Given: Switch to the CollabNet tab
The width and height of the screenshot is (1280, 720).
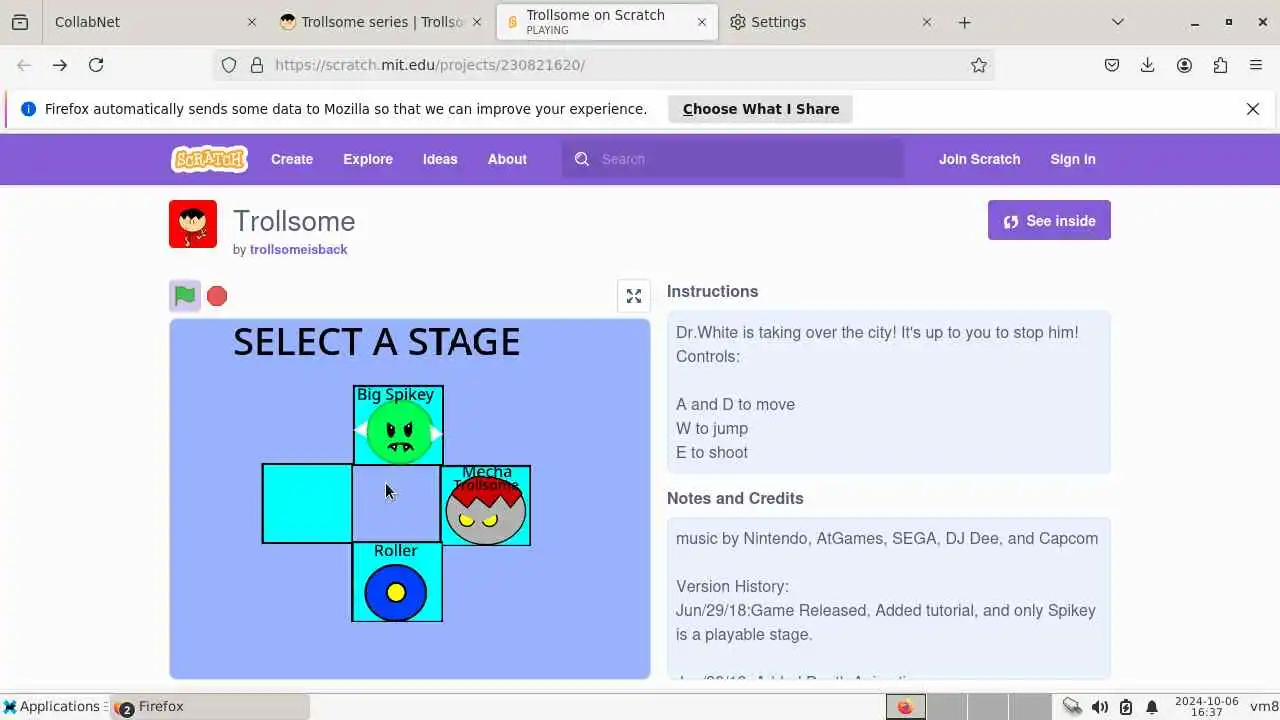Looking at the screenshot, I should 150,22.
